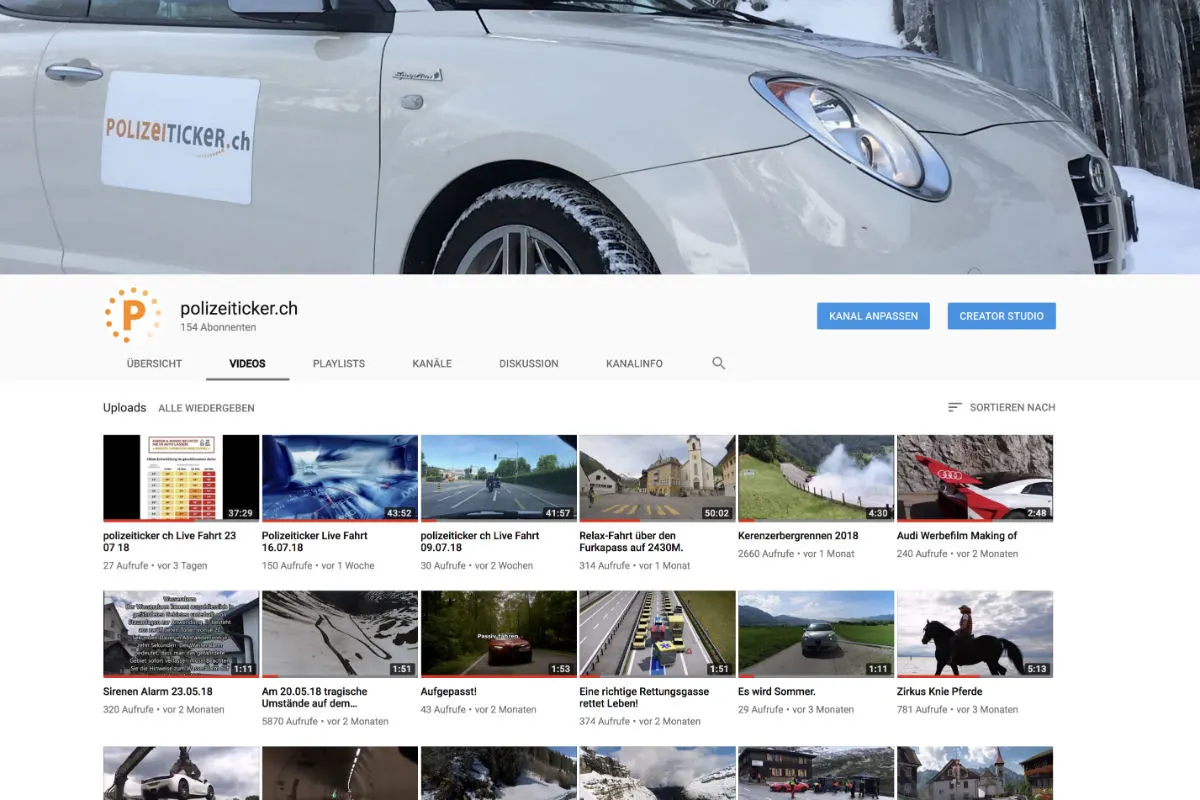This screenshot has width=1200, height=800.
Task: Click the 50:02 duration badge
Action: [x=716, y=513]
